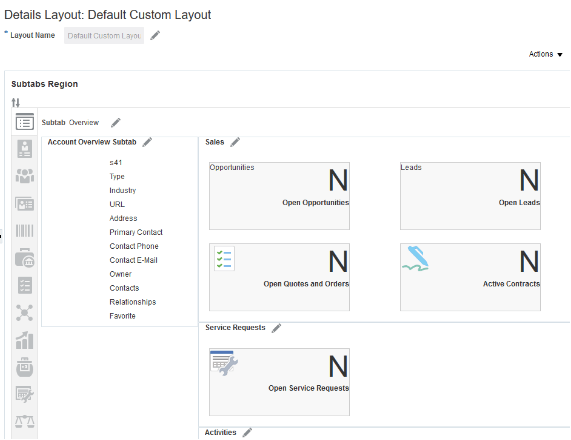Click the pencil icon next to Activities

[x=247, y=432]
